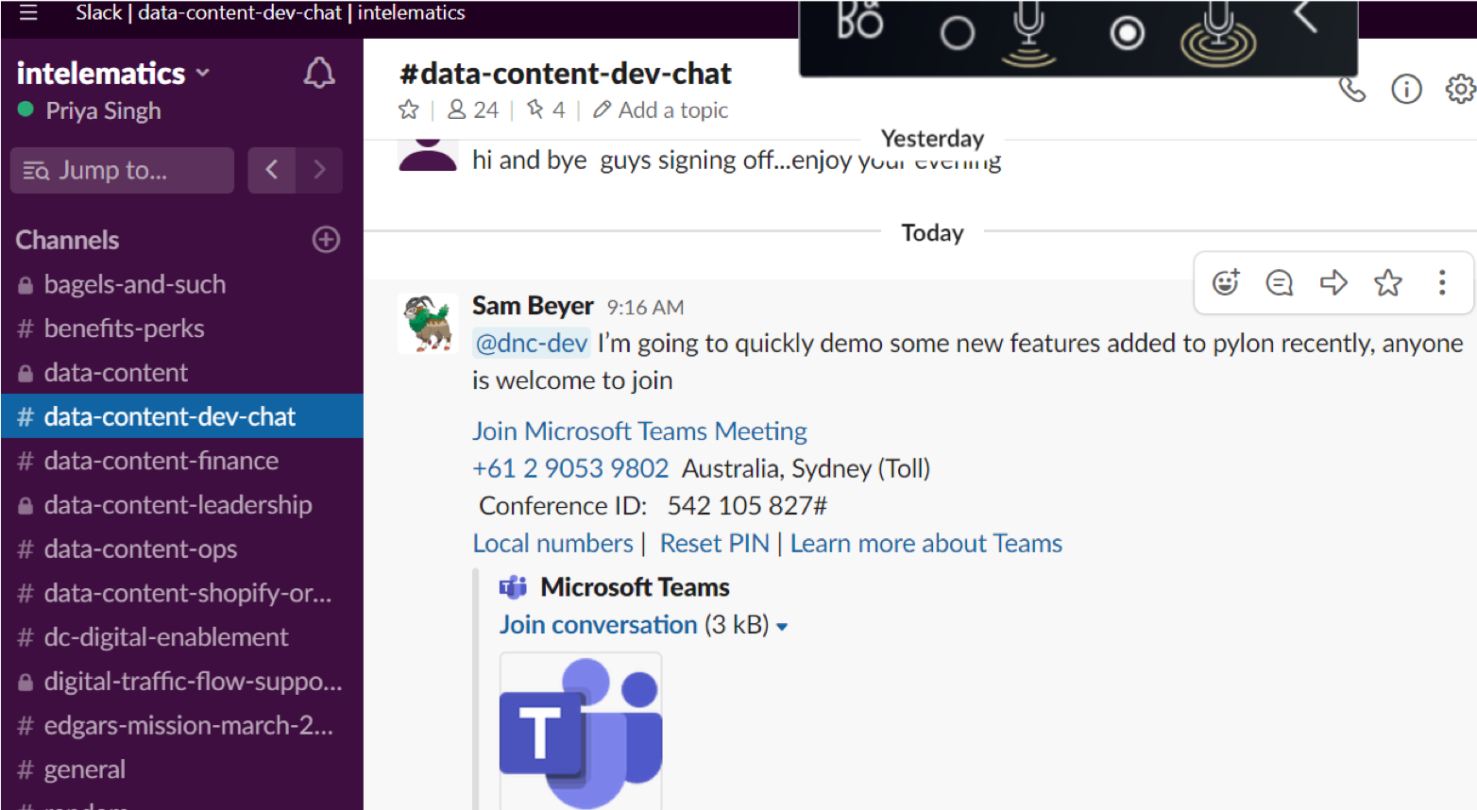Share Sam Beyer's message with arrow icon

point(1333,283)
